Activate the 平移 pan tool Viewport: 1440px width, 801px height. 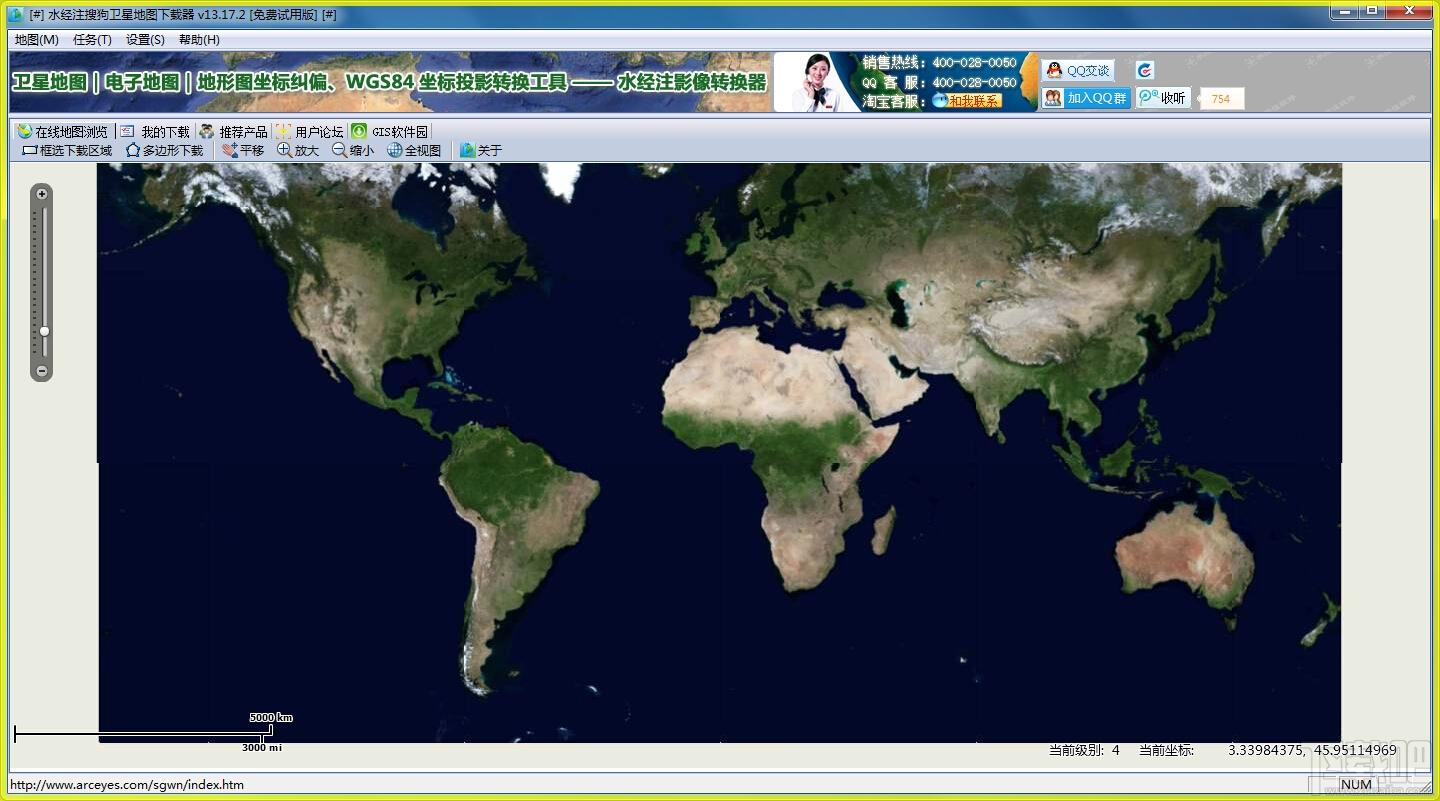pyautogui.click(x=243, y=150)
